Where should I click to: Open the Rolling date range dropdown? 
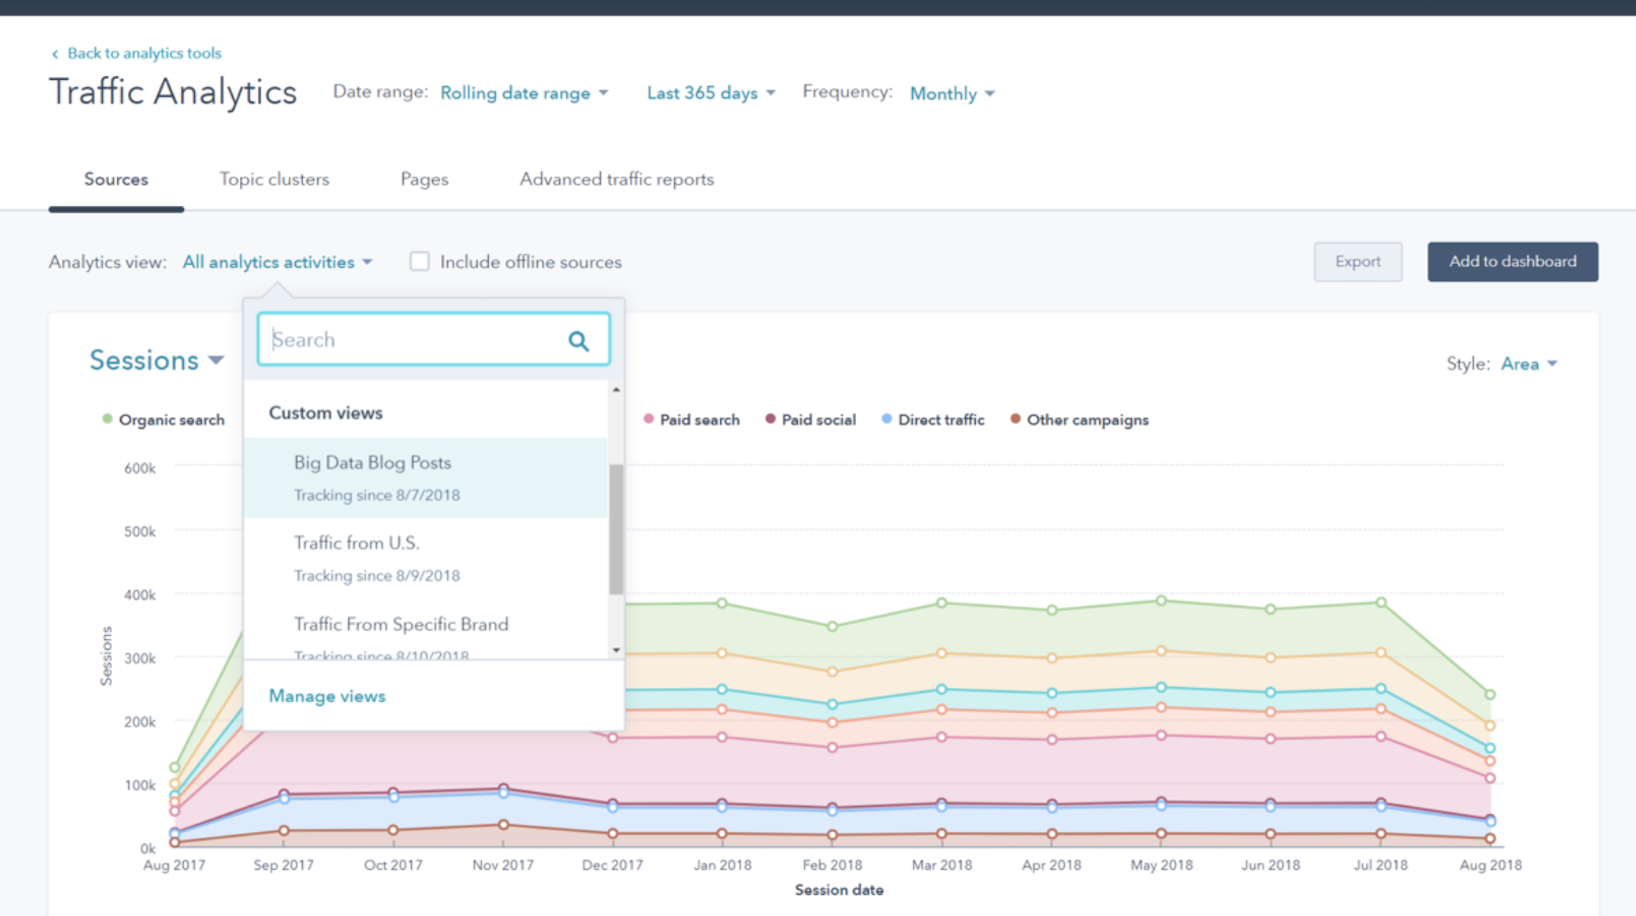[524, 93]
